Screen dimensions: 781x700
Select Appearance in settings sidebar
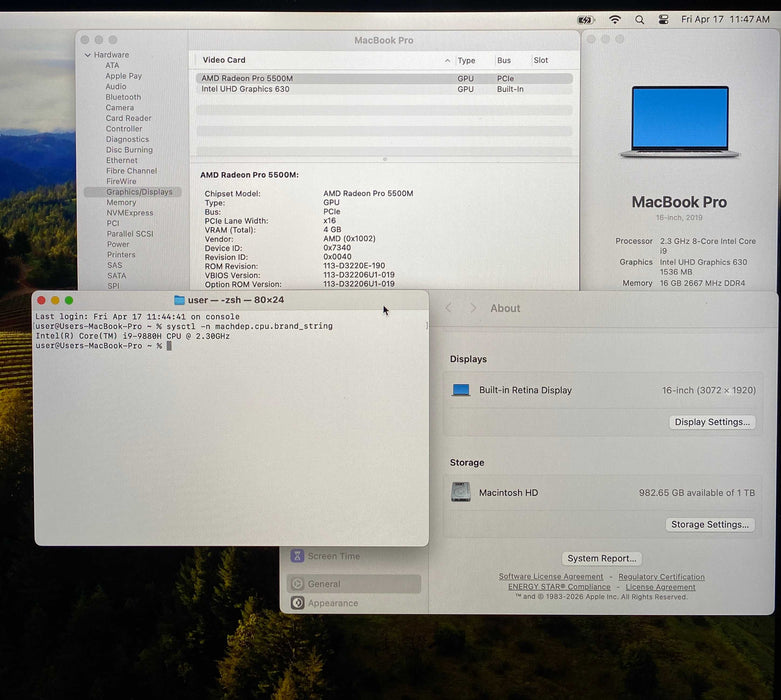click(333, 603)
